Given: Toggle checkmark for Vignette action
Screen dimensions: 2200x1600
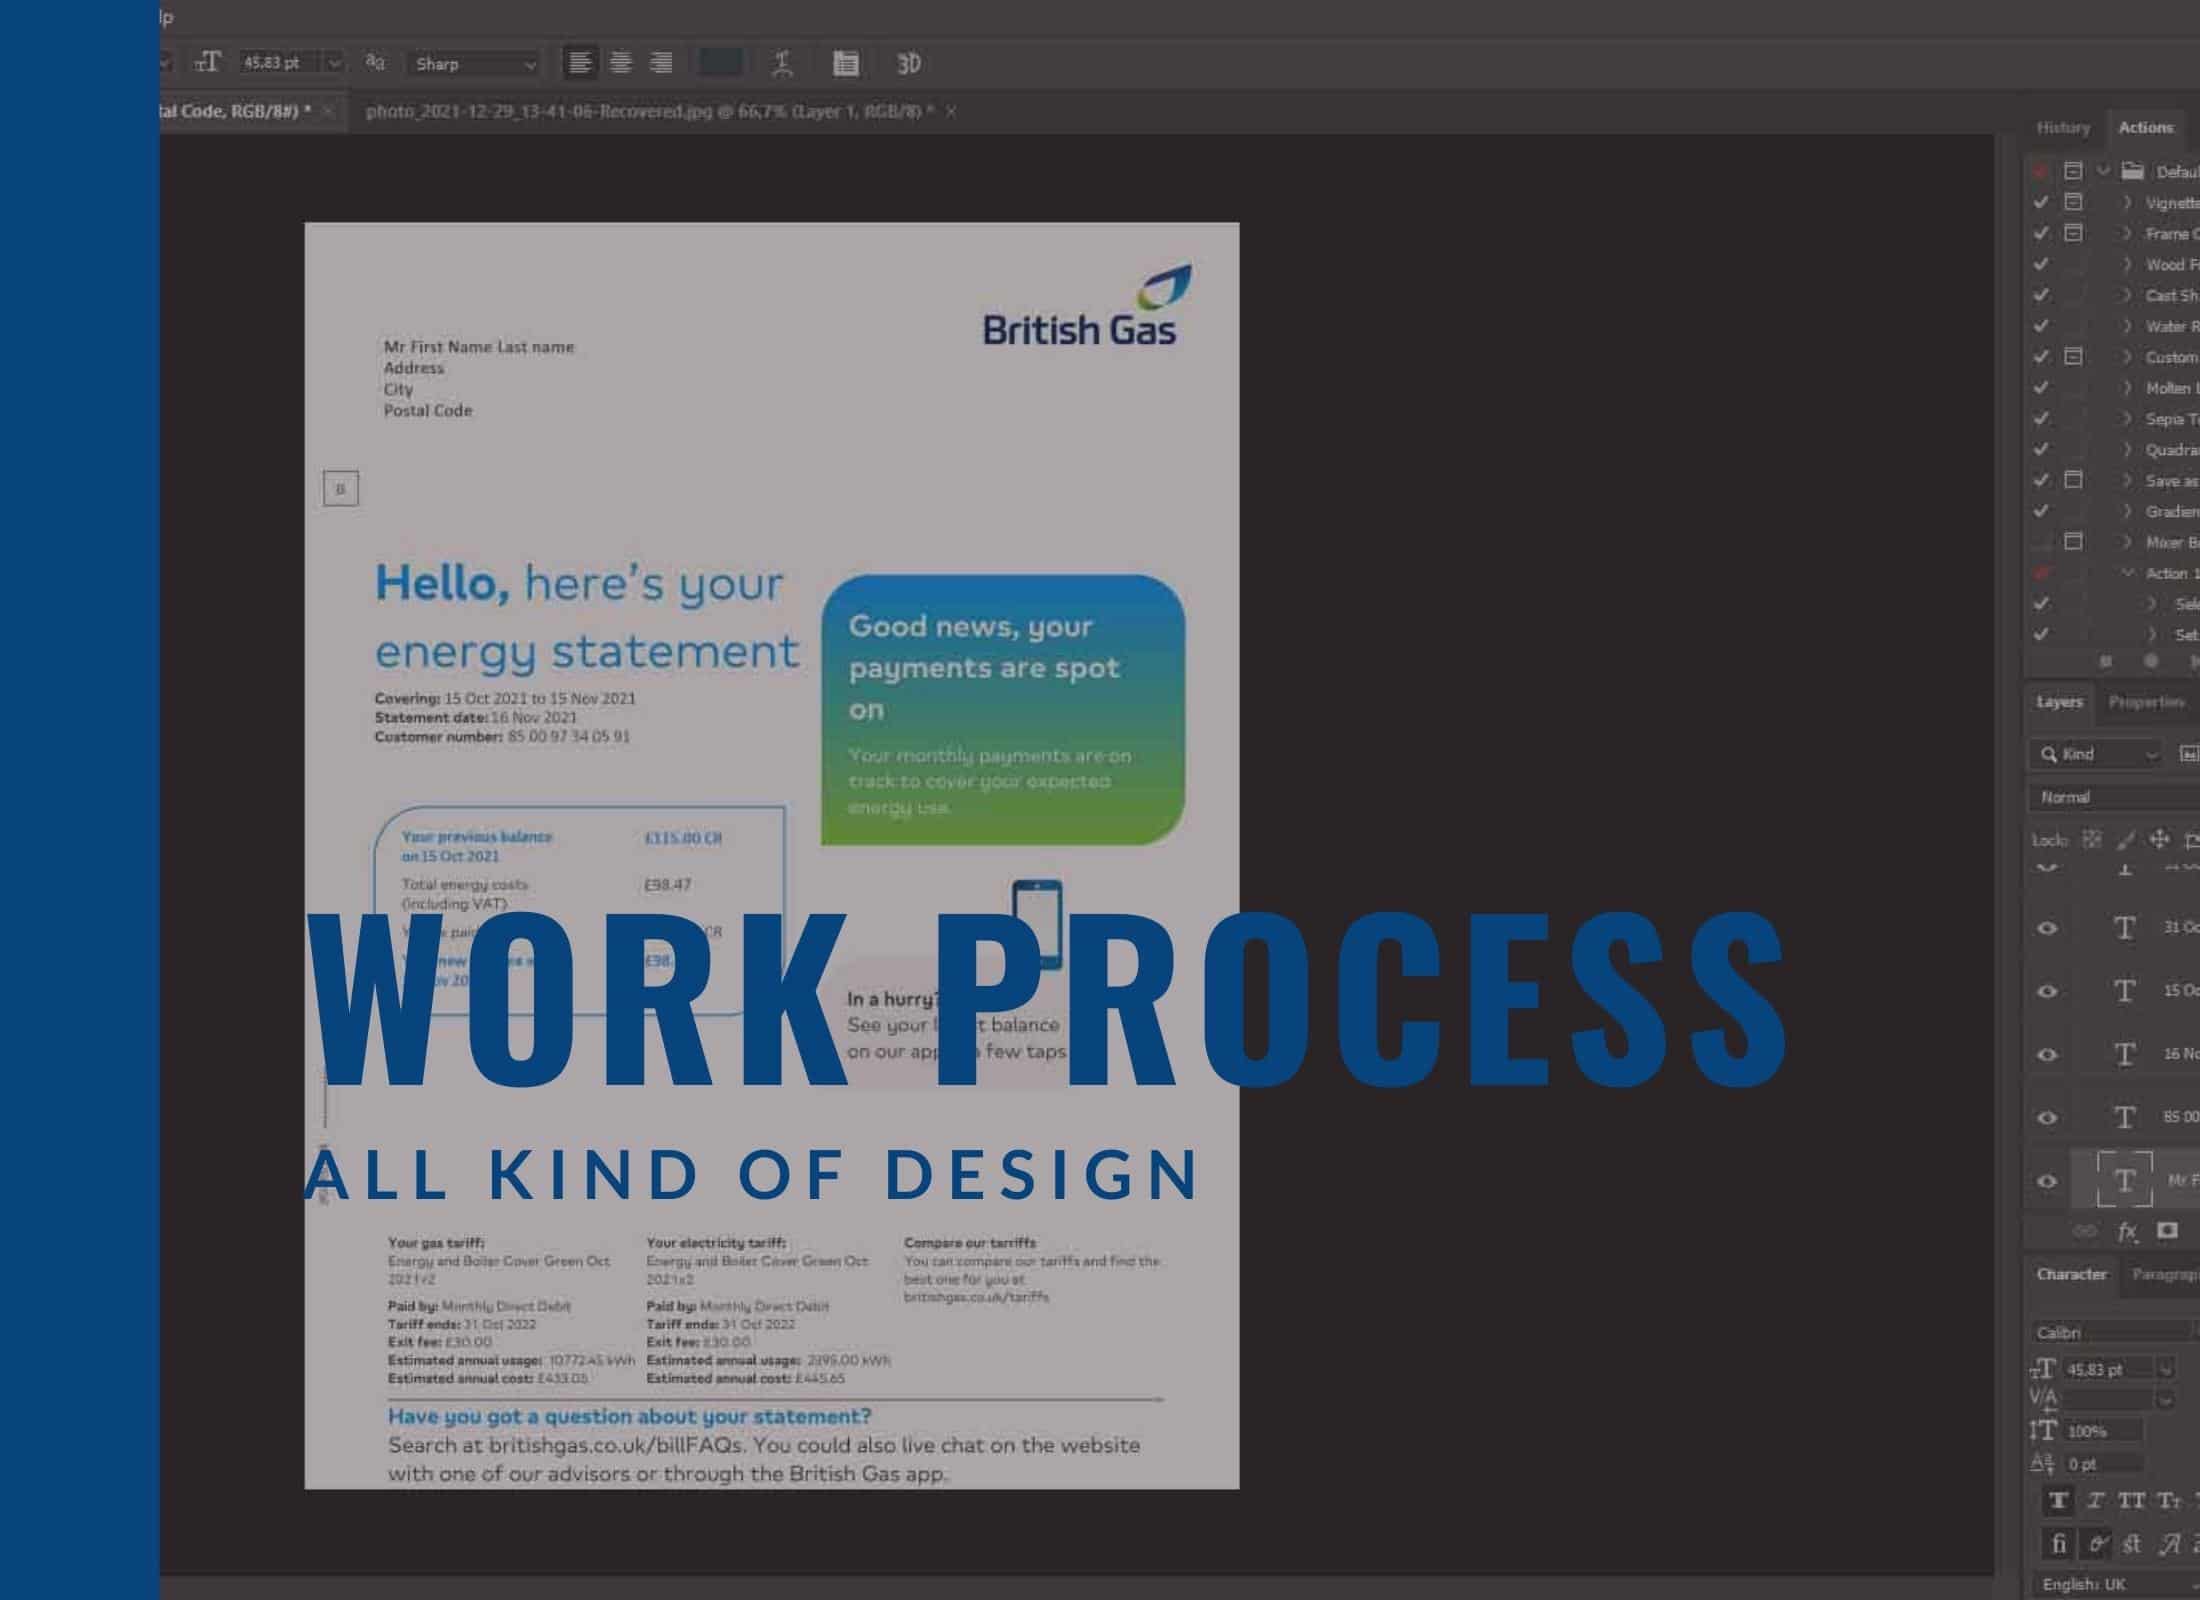Looking at the screenshot, I should point(2041,202).
